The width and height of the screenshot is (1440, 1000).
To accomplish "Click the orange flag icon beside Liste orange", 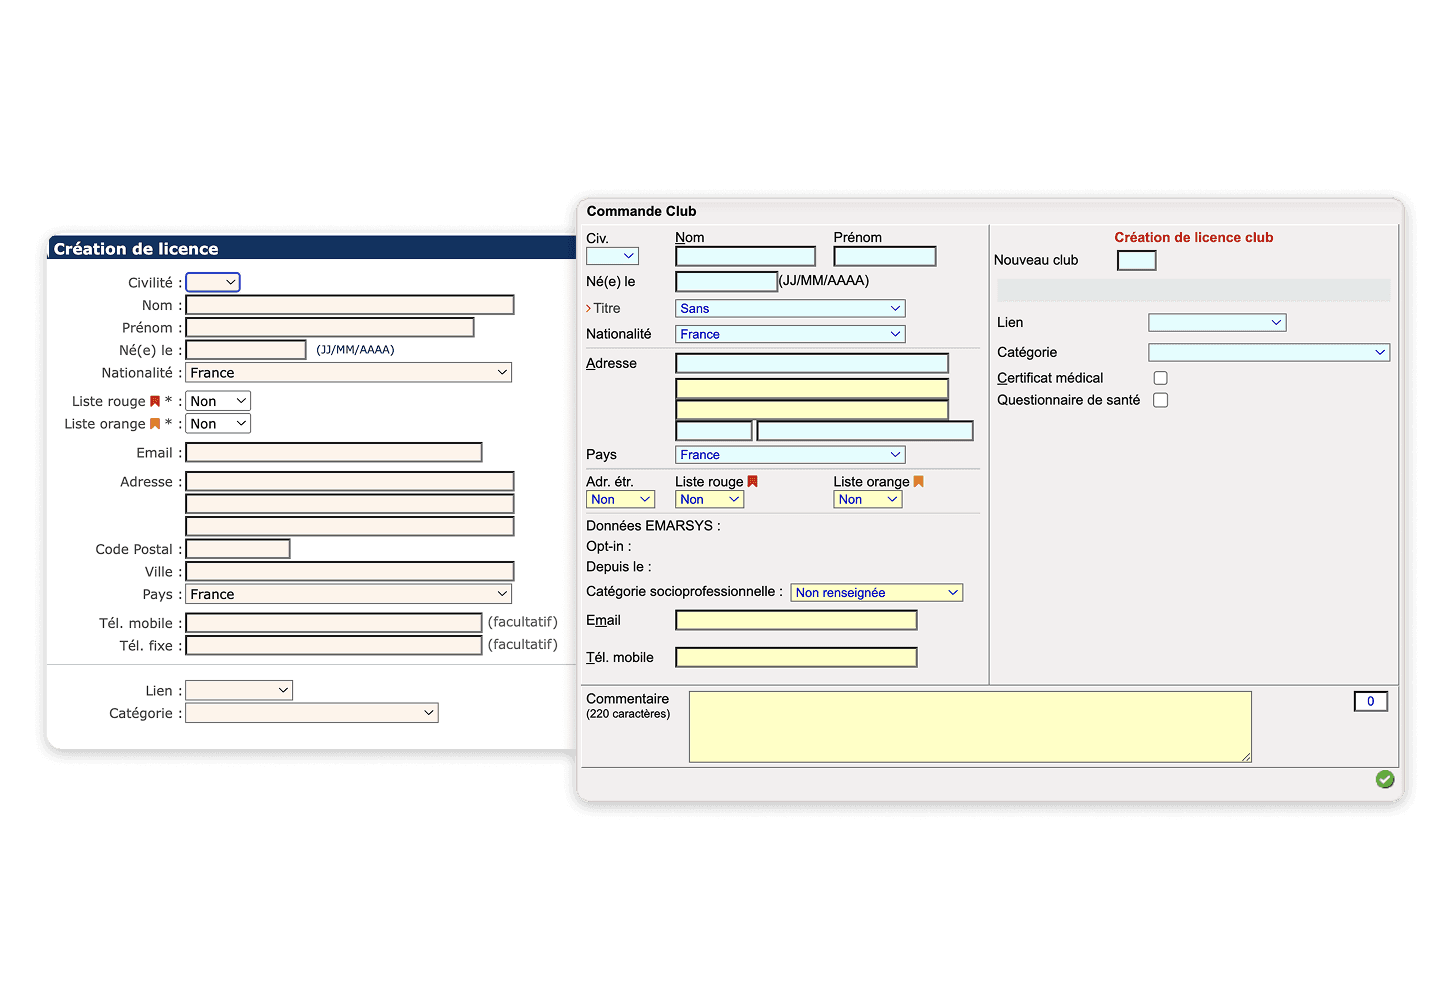I will pos(156,423).
